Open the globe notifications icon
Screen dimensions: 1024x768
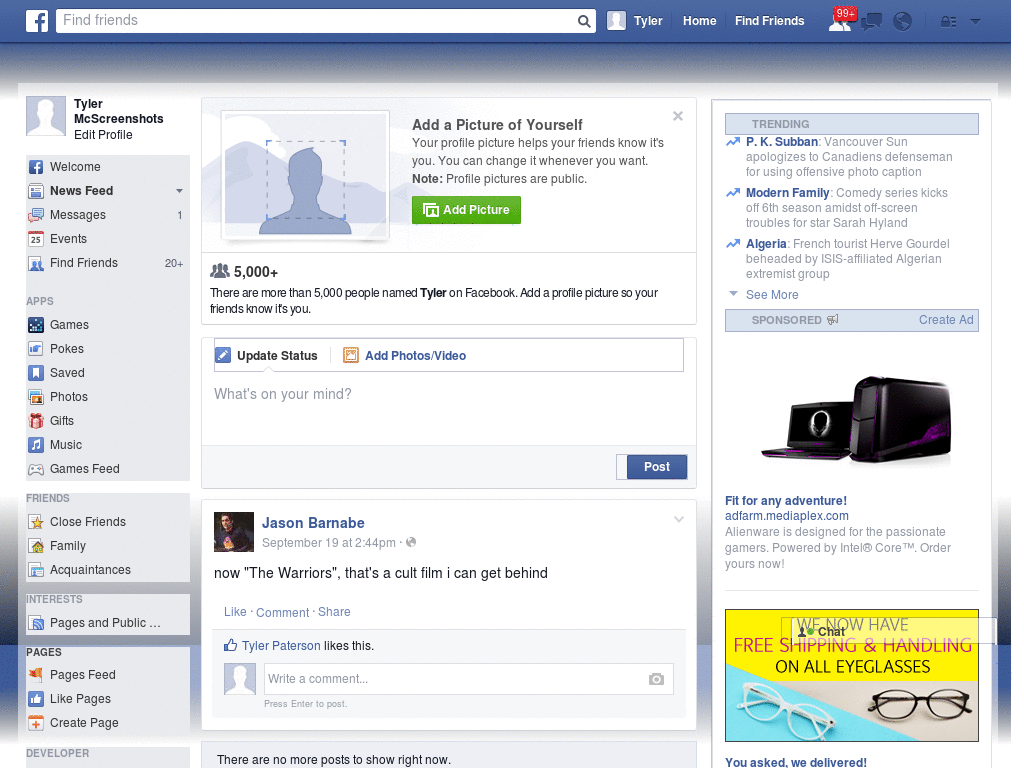(x=903, y=22)
